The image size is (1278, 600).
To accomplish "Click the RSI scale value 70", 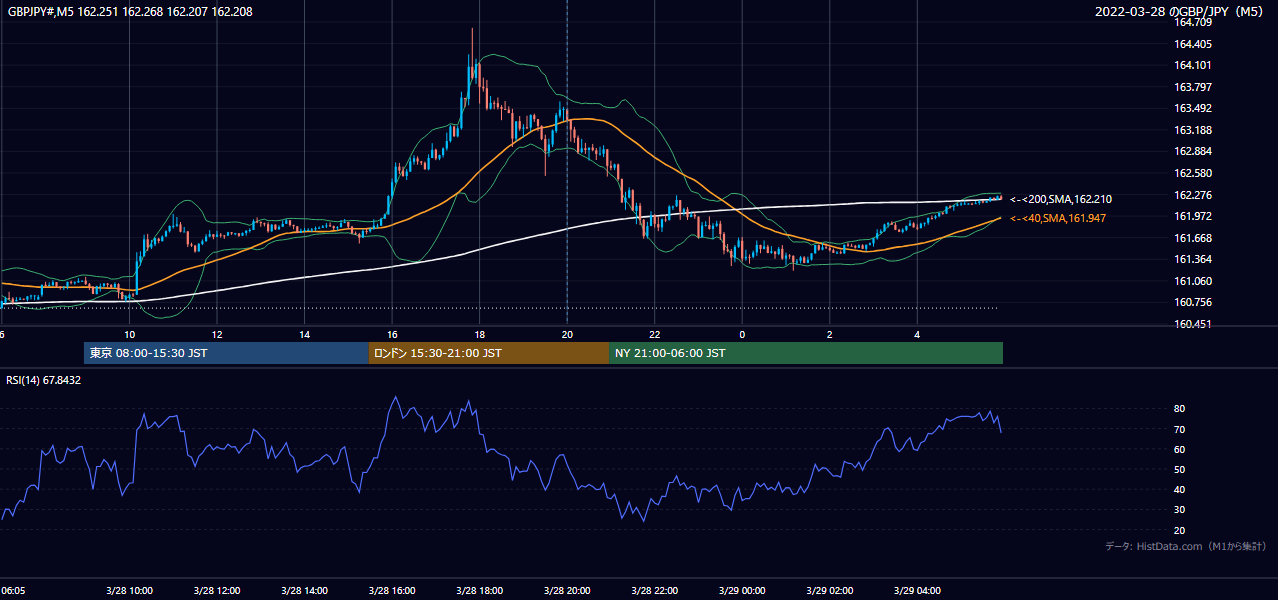I will 1180,429.
